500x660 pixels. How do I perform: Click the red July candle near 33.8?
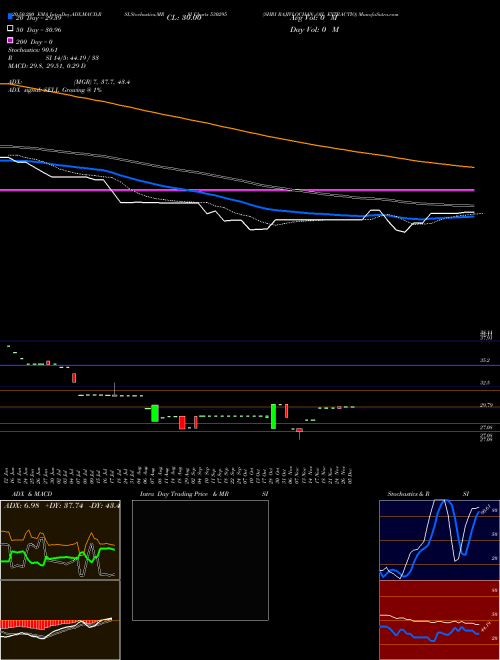coord(74,378)
